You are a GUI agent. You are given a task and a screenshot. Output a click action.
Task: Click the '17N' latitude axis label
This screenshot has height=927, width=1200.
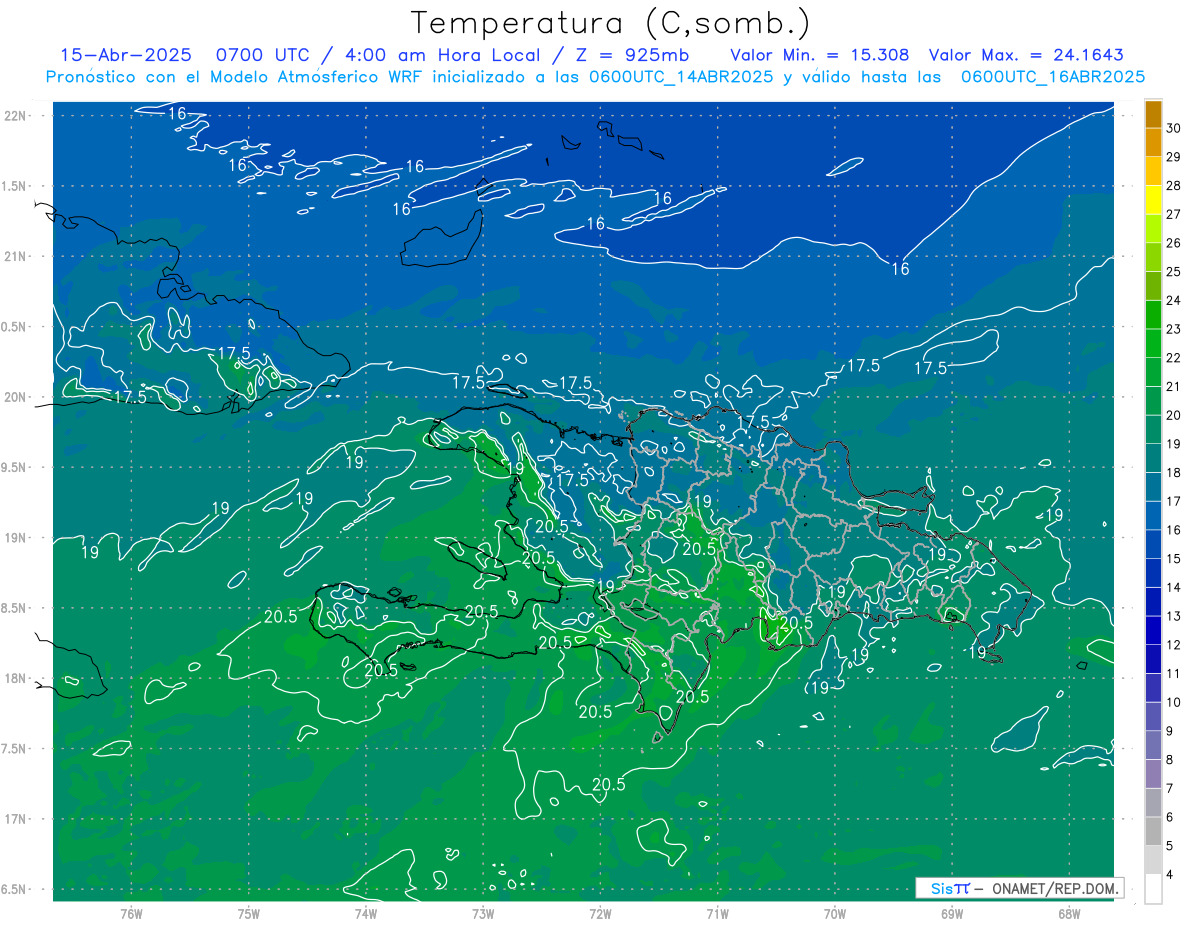(x=15, y=820)
